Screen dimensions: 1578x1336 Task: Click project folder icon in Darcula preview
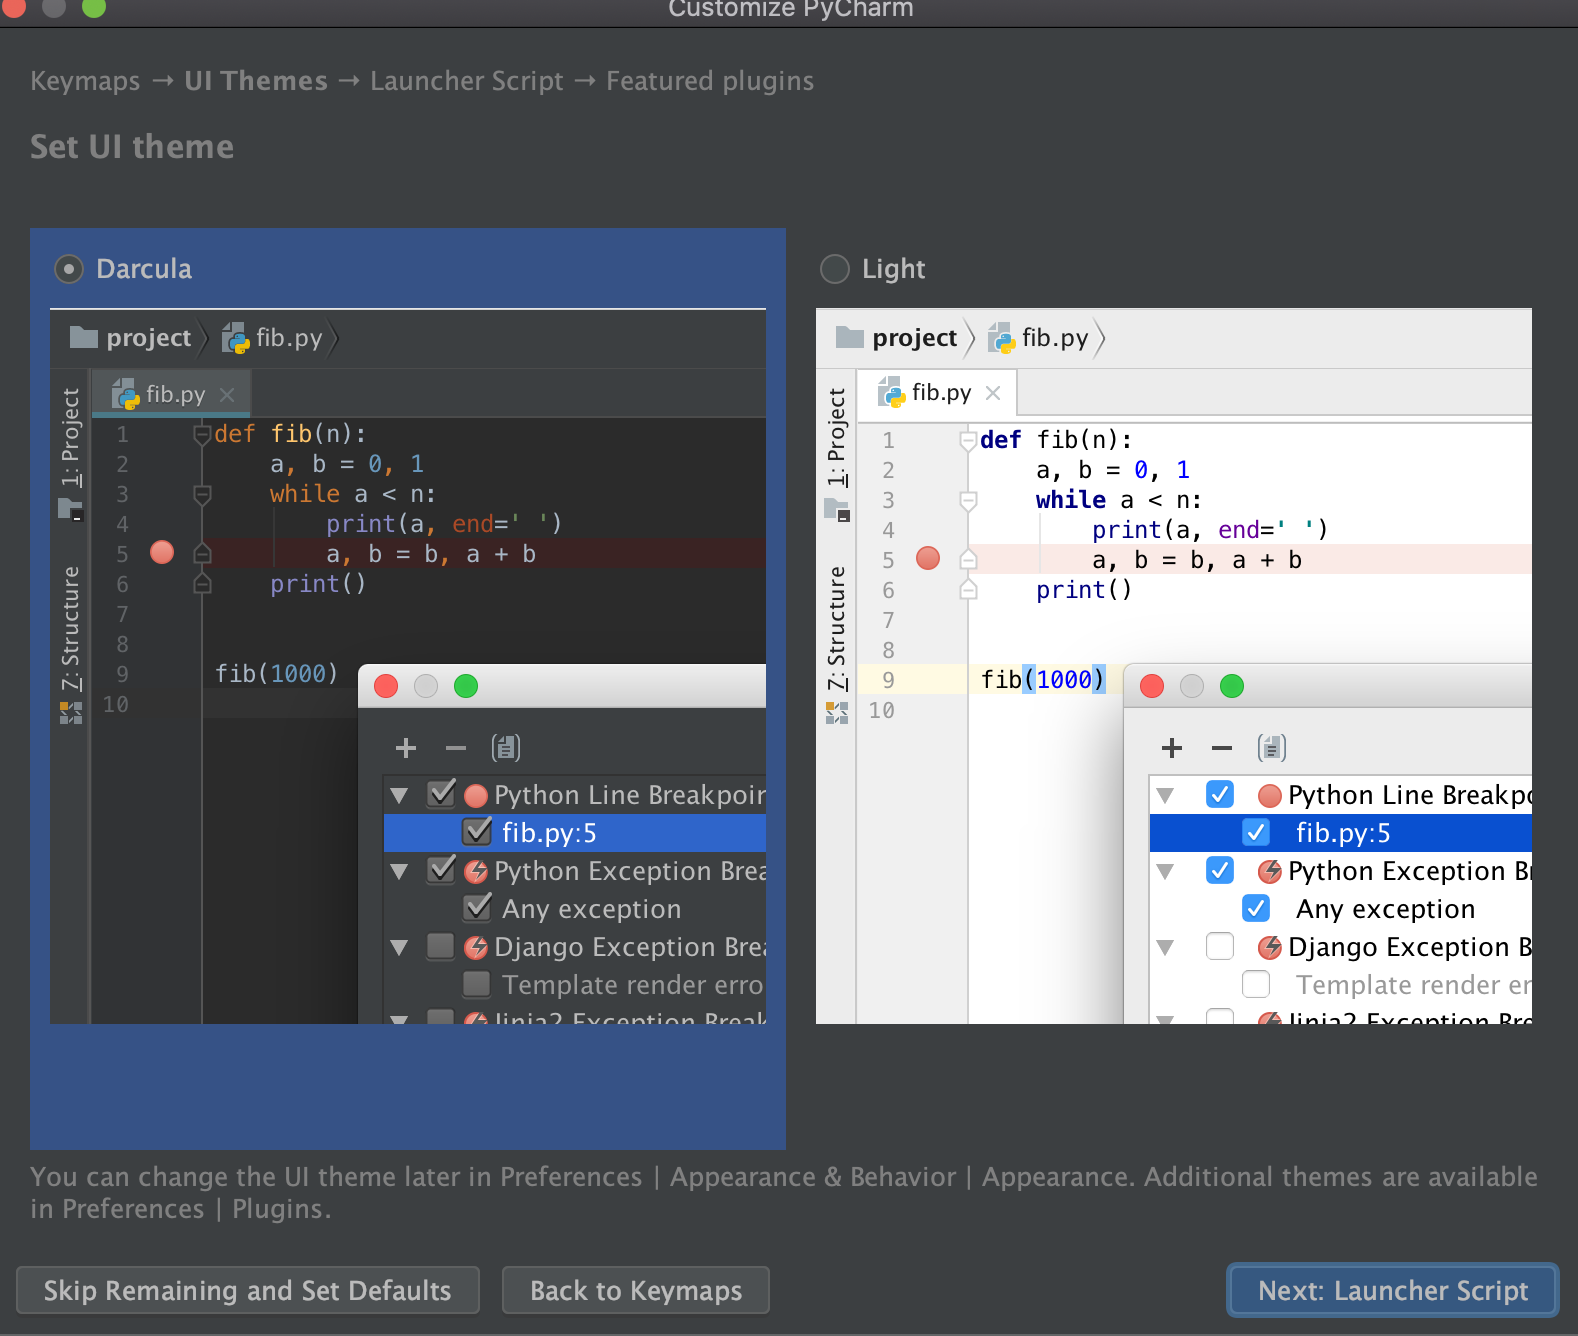[x=84, y=337]
